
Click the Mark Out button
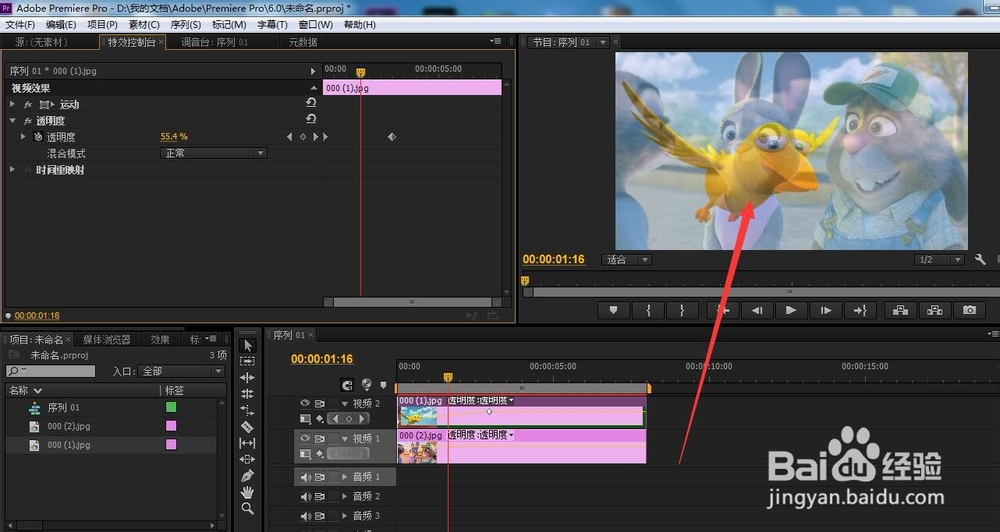(x=682, y=310)
